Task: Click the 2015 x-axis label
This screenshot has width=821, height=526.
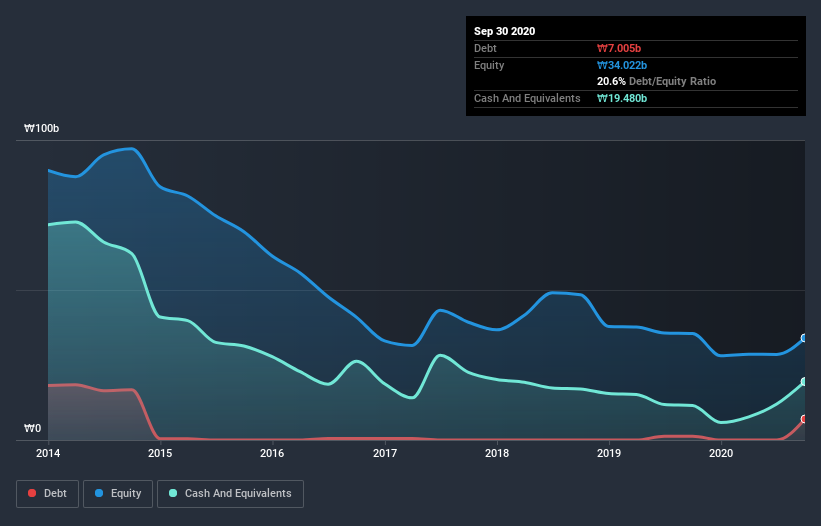Action: 160,453
